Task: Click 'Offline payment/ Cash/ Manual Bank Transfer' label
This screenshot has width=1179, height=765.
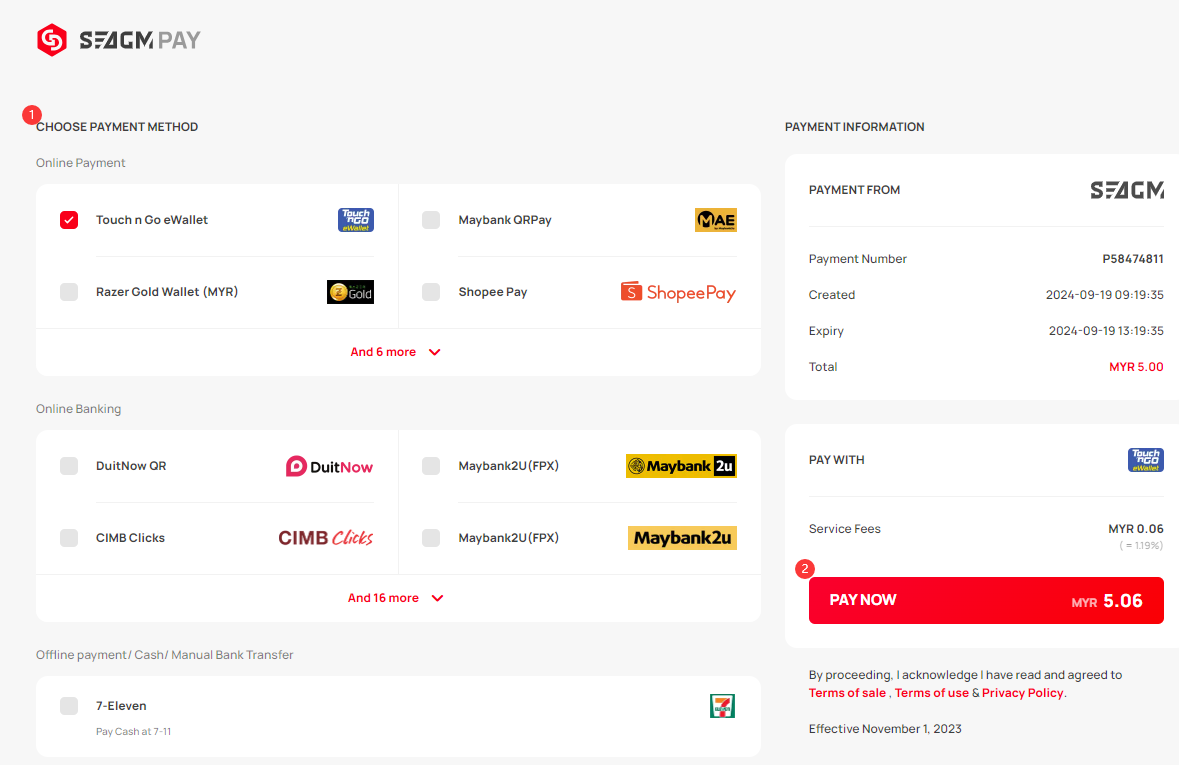Action: coord(165,654)
